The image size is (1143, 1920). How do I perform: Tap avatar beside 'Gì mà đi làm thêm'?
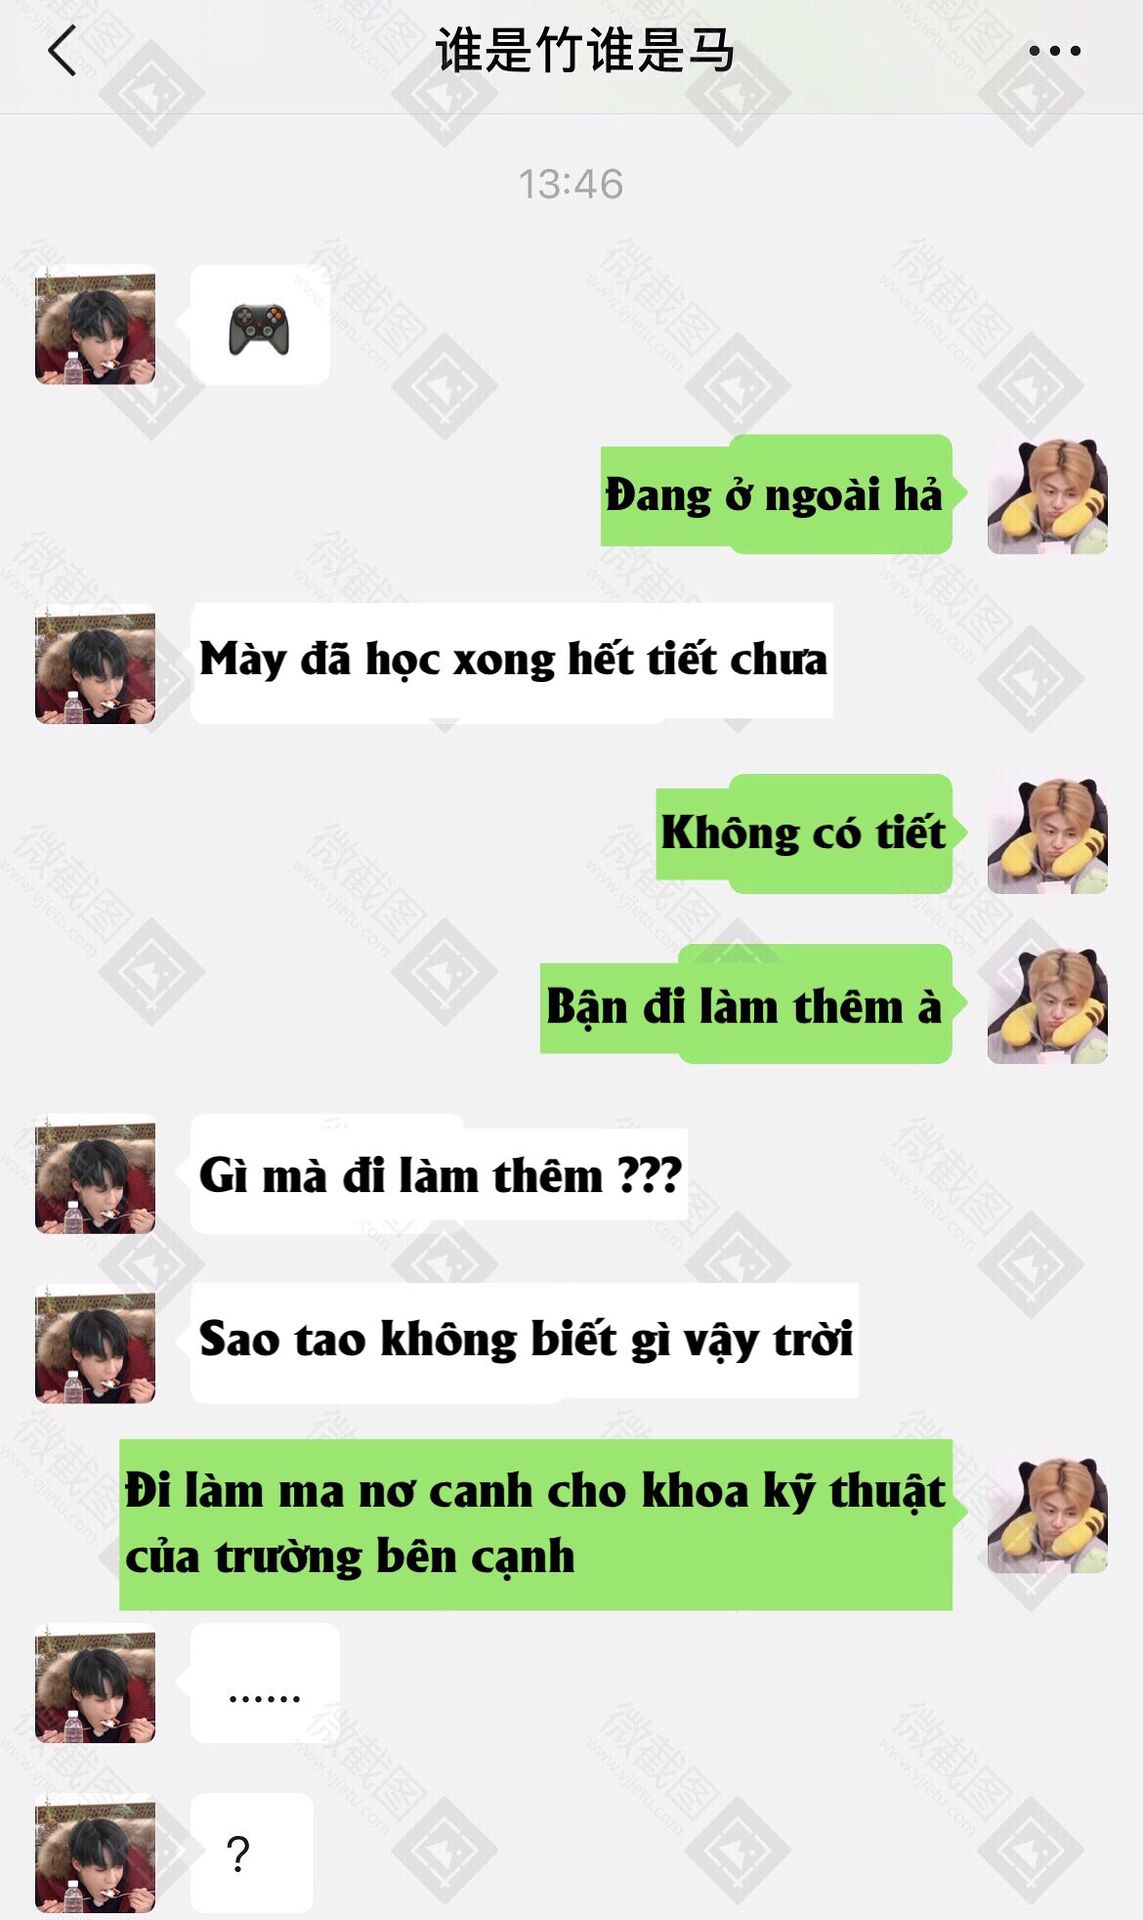click(95, 1174)
